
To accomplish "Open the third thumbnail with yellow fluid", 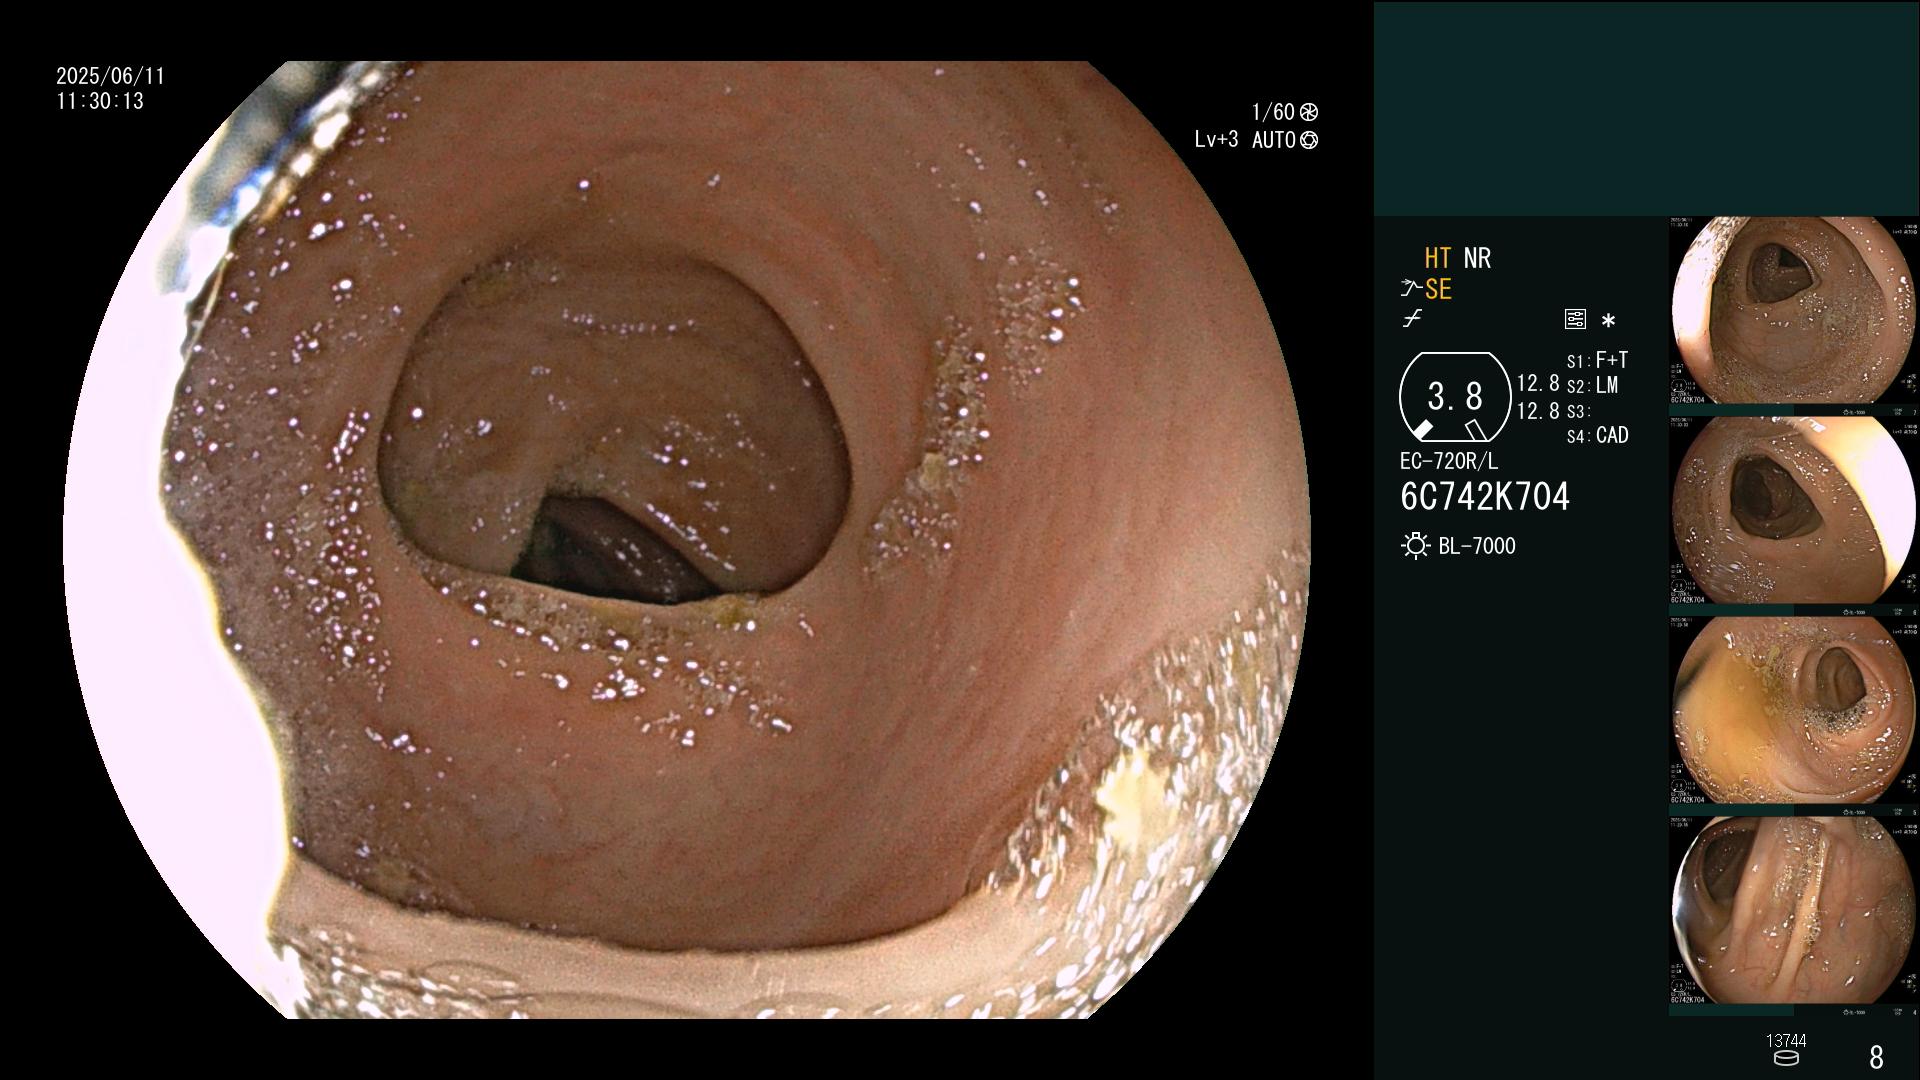I will point(1793,712).
